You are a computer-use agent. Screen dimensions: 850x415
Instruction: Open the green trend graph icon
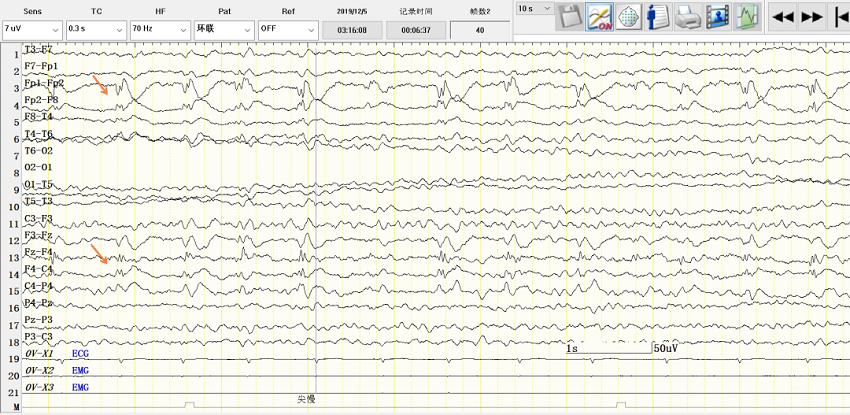click(746, 16)
